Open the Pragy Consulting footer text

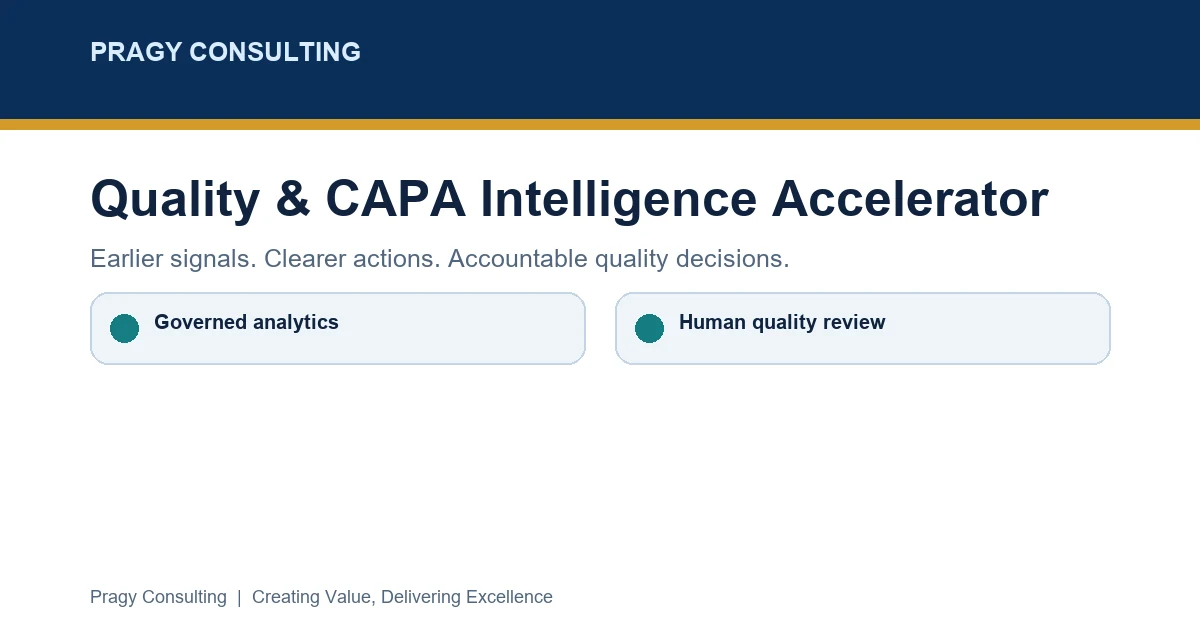(x=158, y=597)
